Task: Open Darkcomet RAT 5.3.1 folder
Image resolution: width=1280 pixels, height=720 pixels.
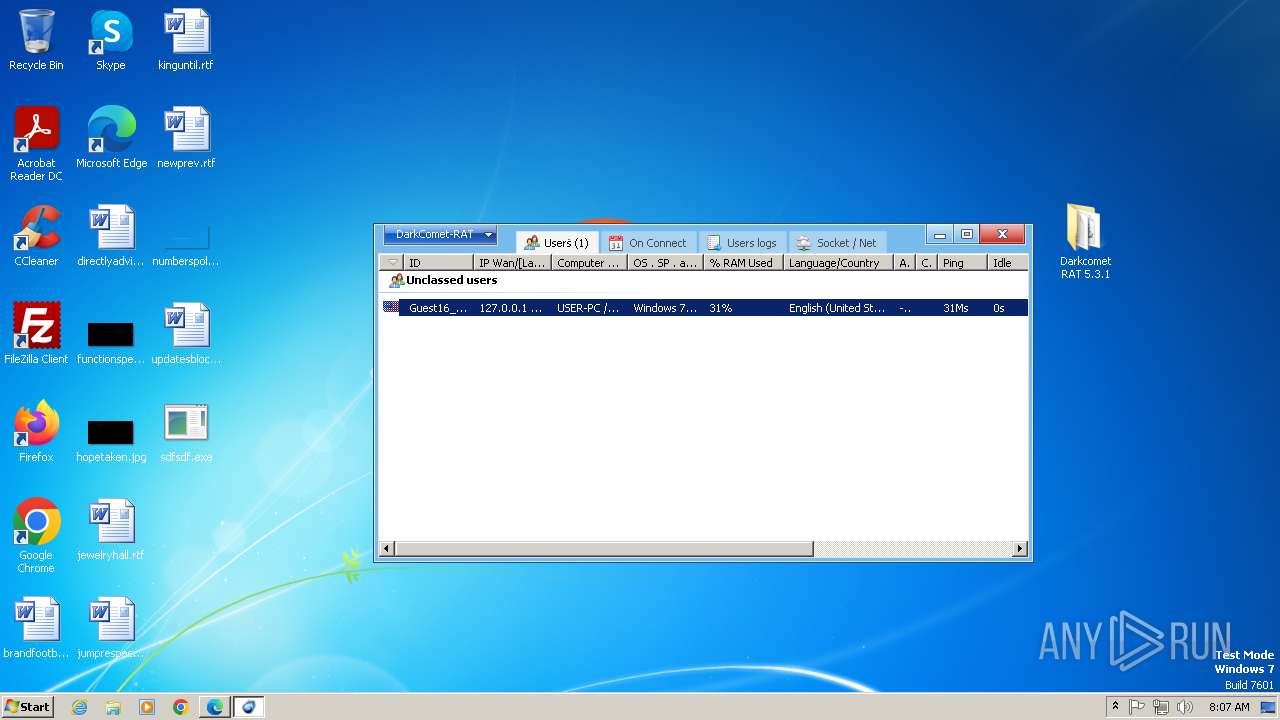Action: [1085, 241]
